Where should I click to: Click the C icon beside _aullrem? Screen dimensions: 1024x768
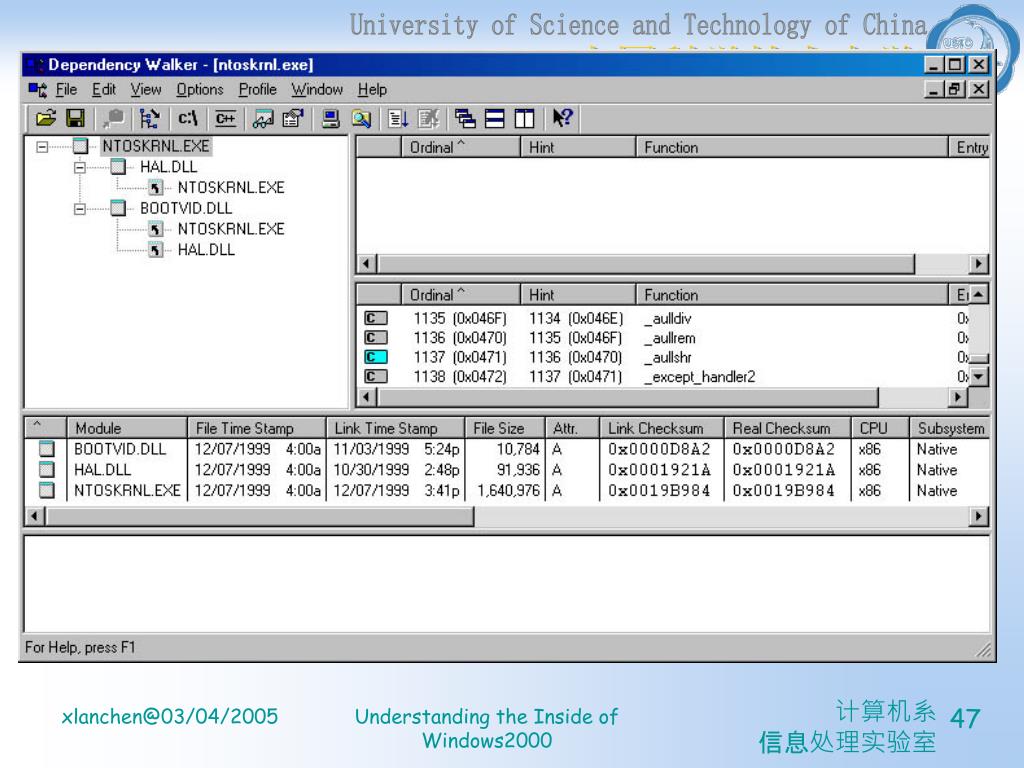pyautogui.click(x=376, y=338)
